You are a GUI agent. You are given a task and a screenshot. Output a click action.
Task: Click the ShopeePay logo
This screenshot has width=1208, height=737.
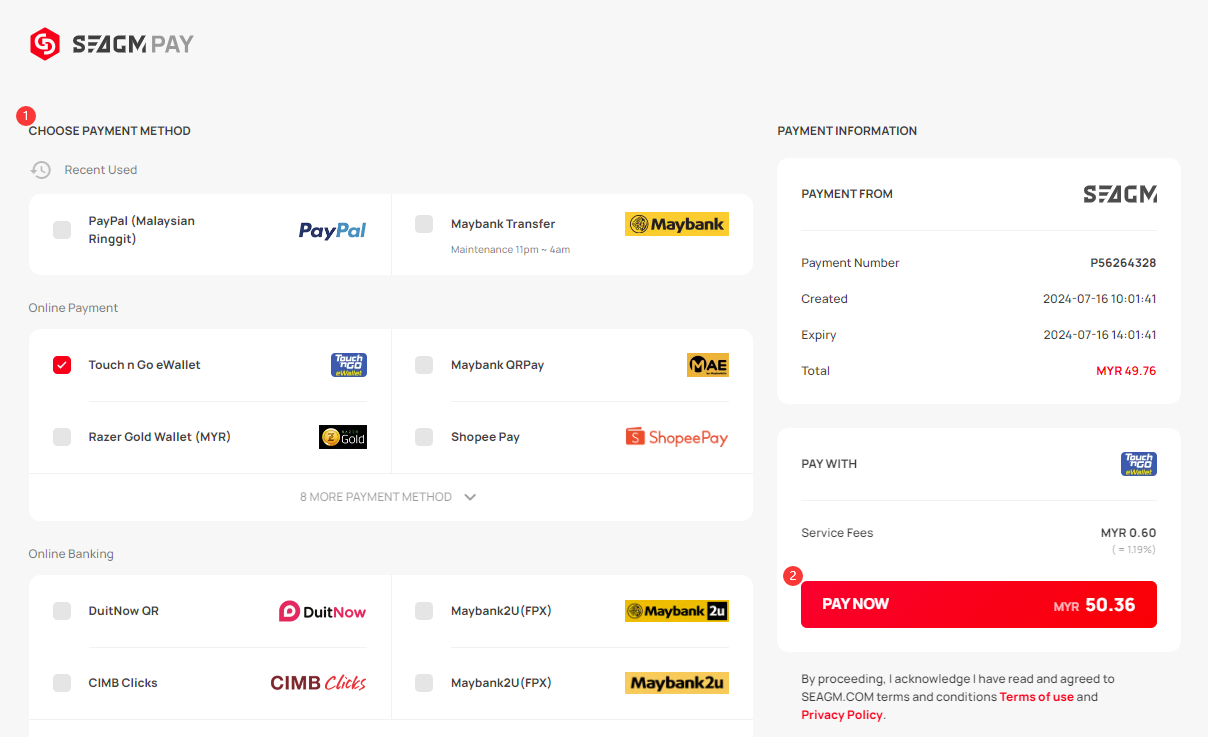tap(677, 437)
